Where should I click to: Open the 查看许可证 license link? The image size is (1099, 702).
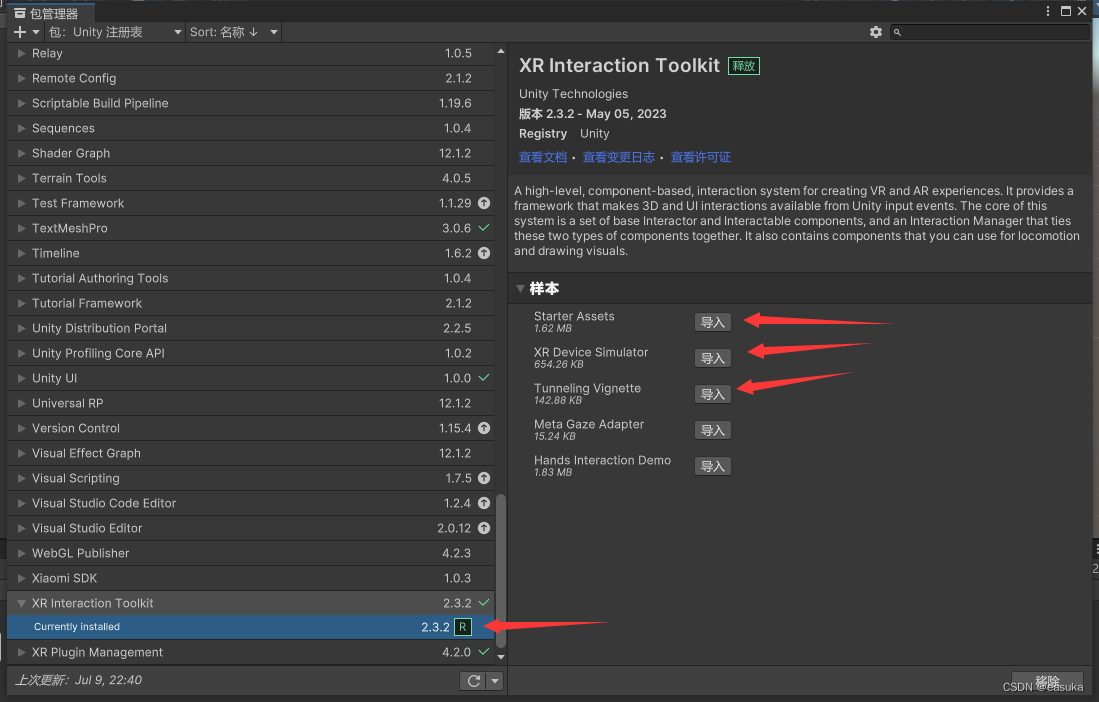click(700, 157)
